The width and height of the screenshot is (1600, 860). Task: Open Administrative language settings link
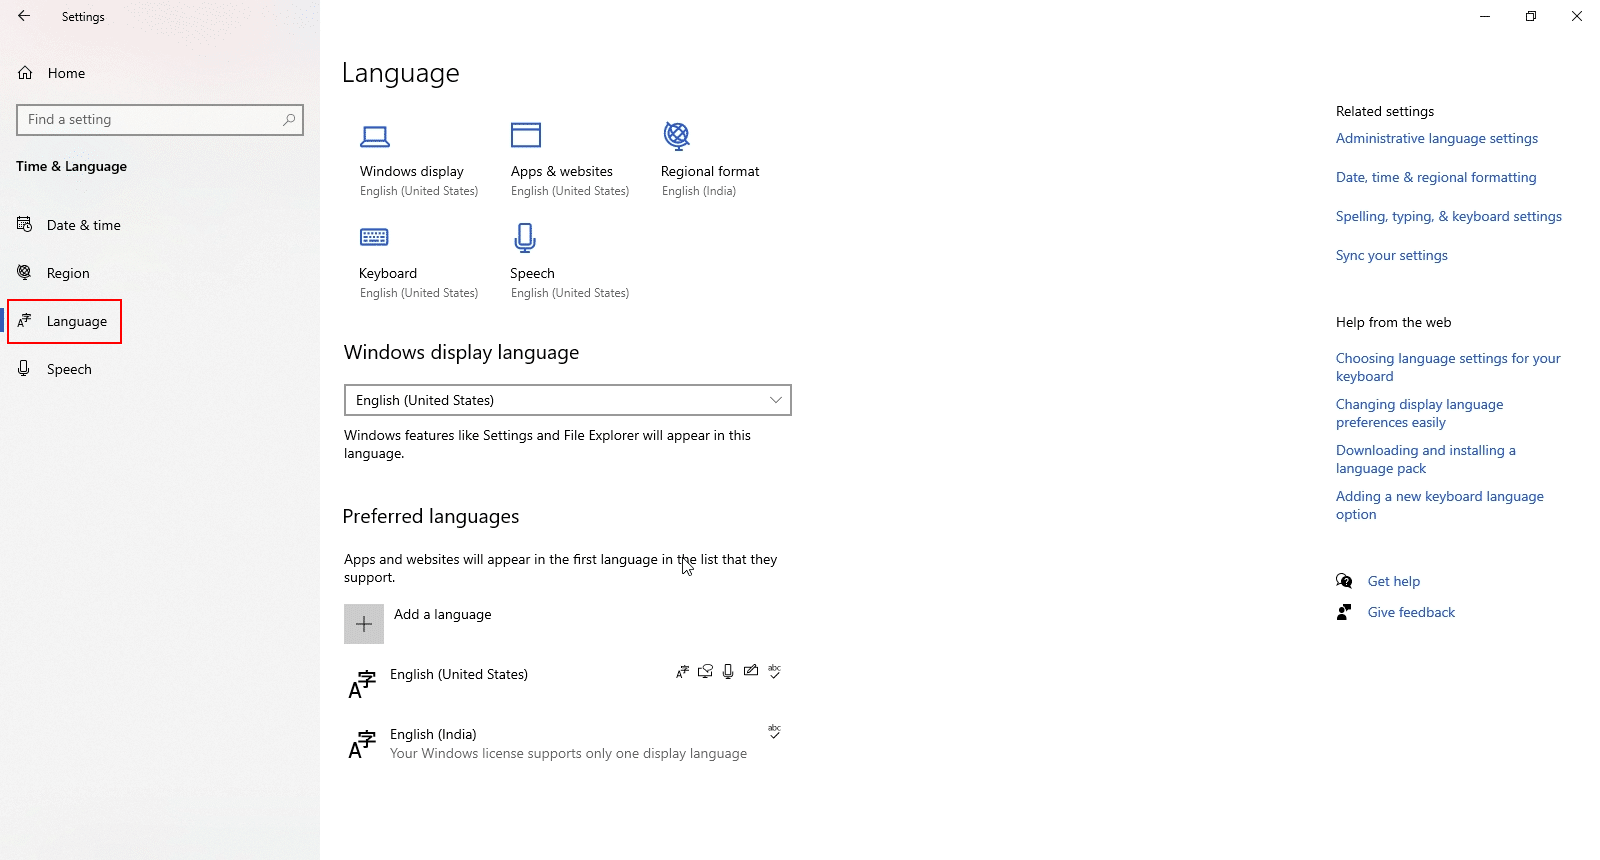(1437, 139)
